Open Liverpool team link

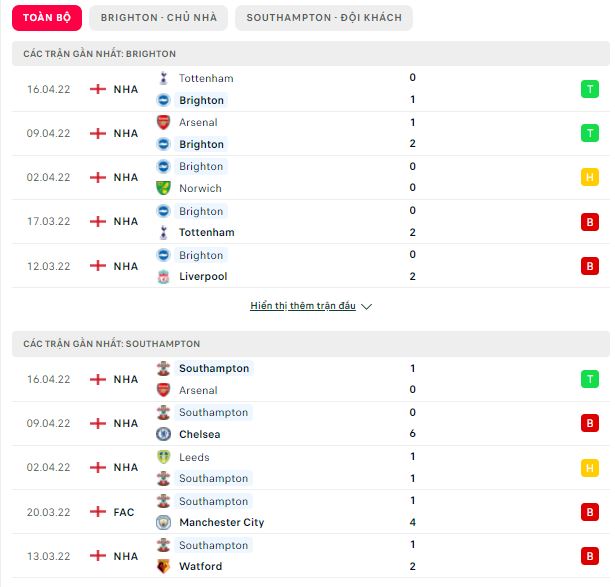pos(203,276)
